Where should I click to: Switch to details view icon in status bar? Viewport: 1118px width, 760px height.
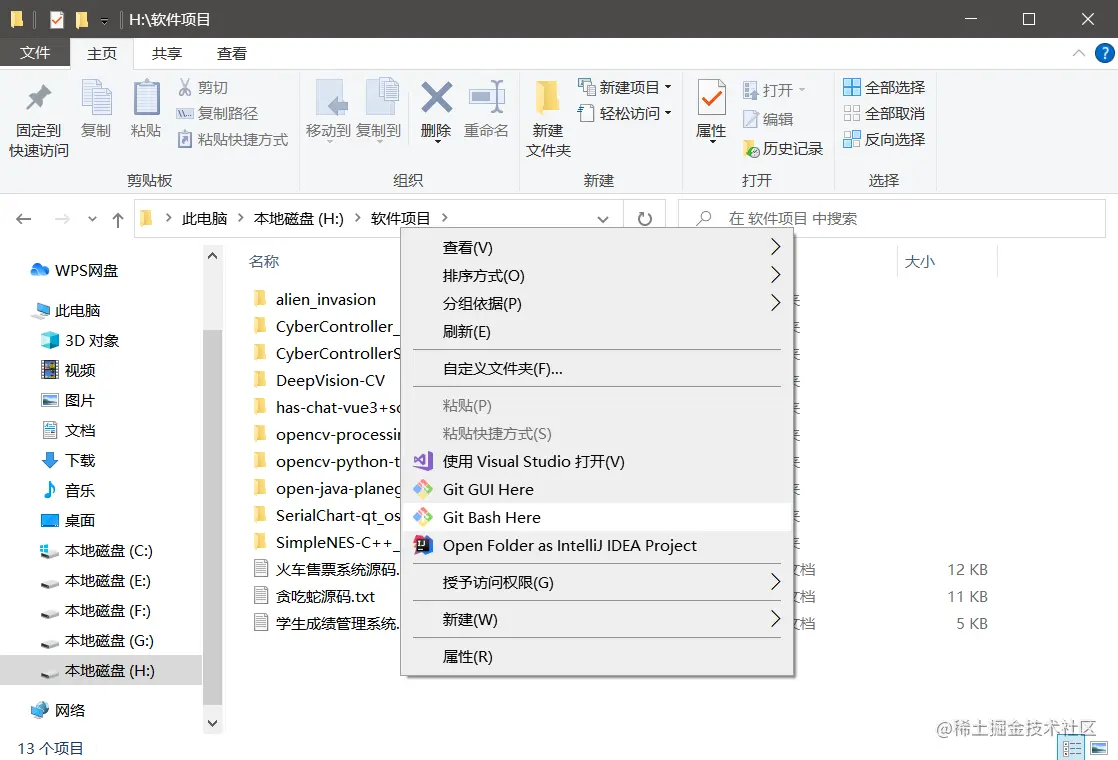click(x=1072, y=749)
